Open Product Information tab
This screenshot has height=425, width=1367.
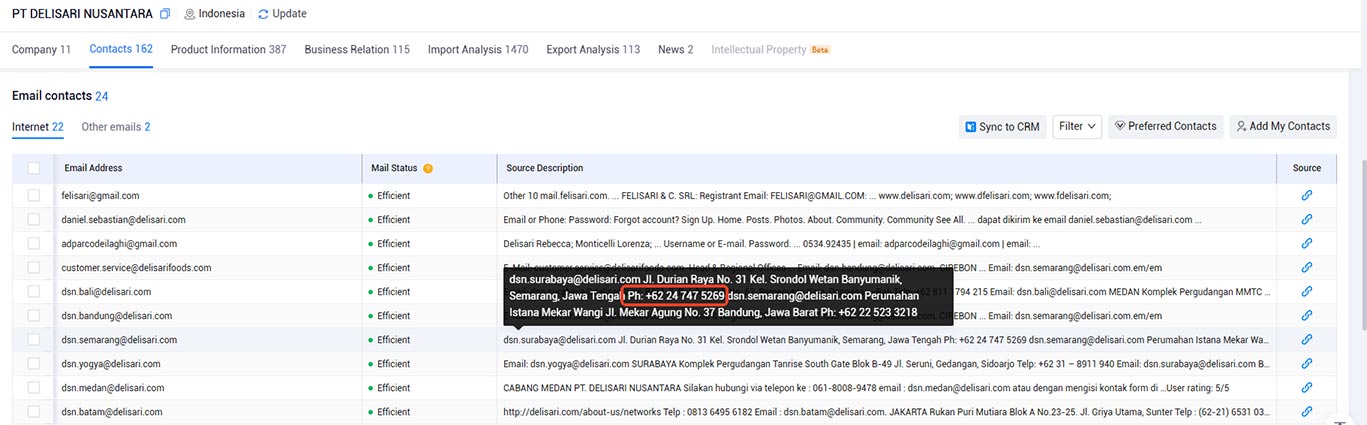228,49
